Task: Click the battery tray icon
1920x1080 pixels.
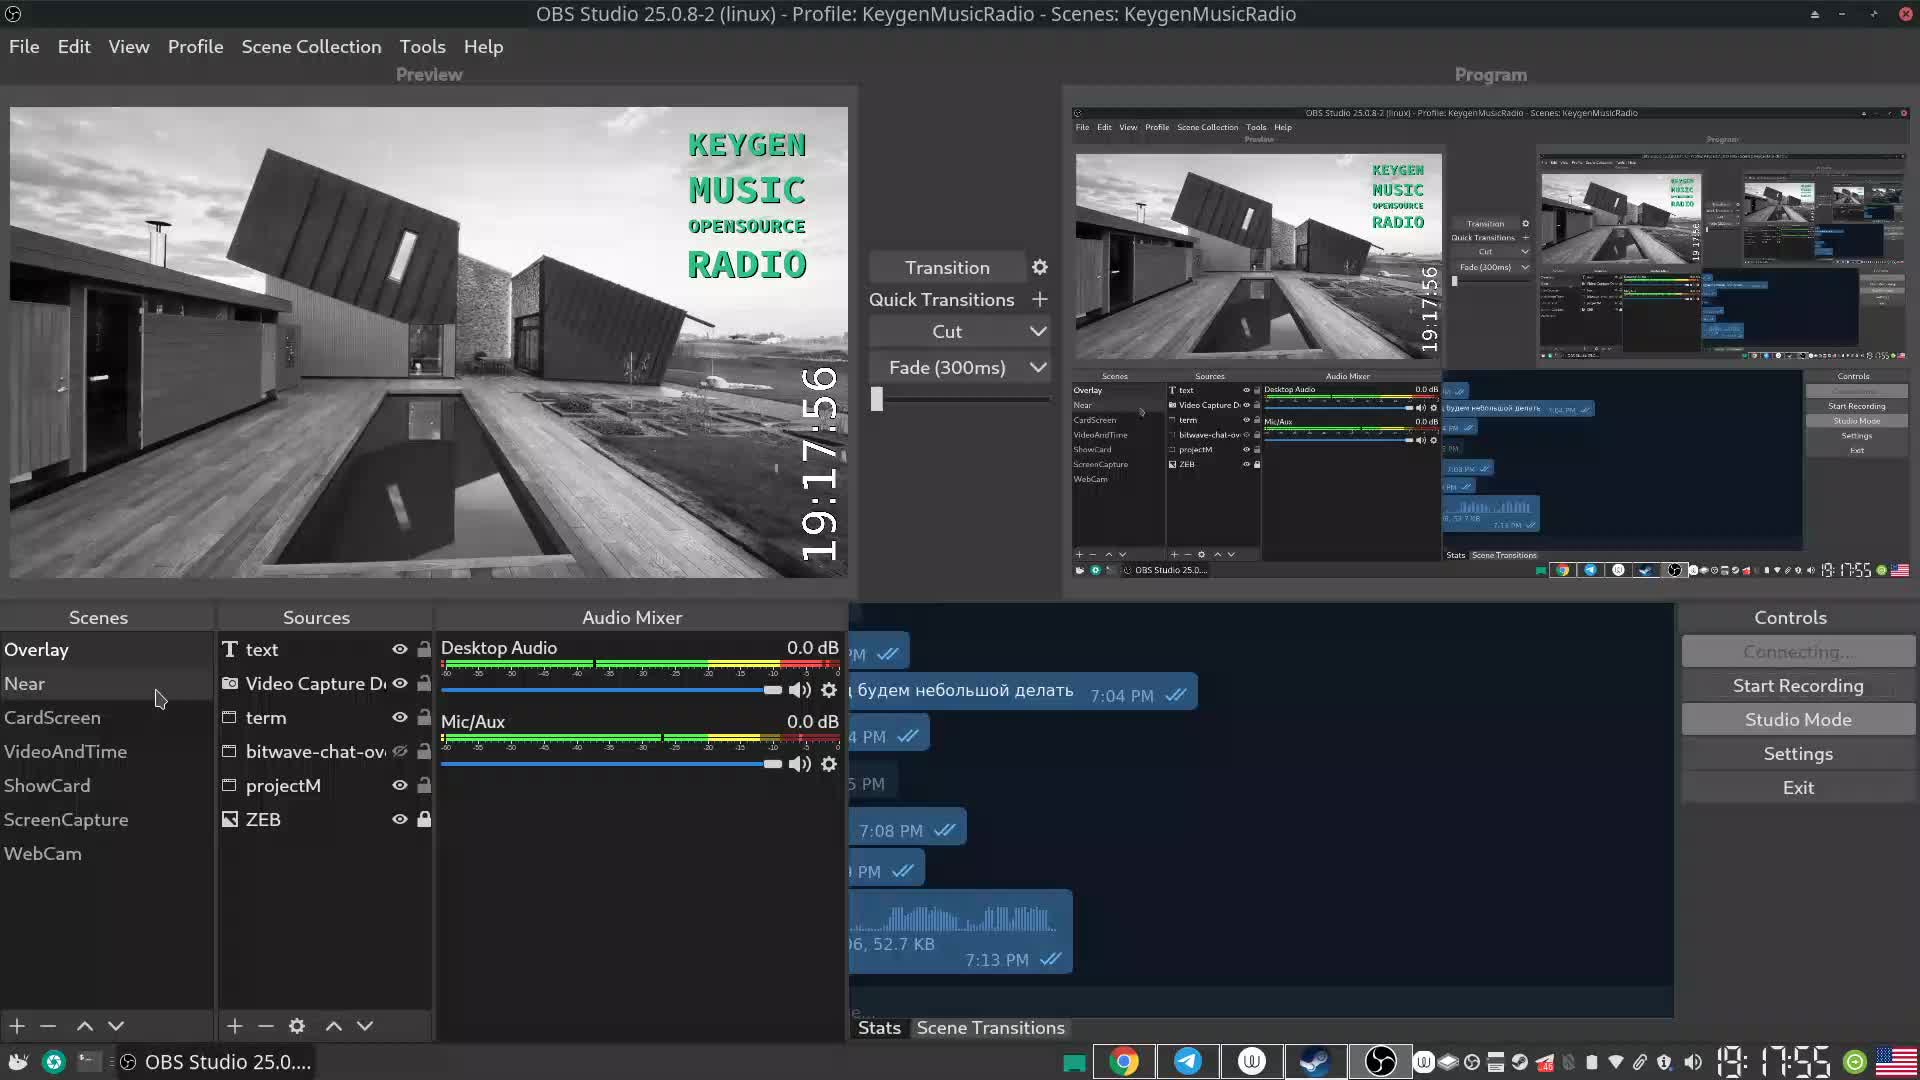Action: [x=1592, y=1062]
